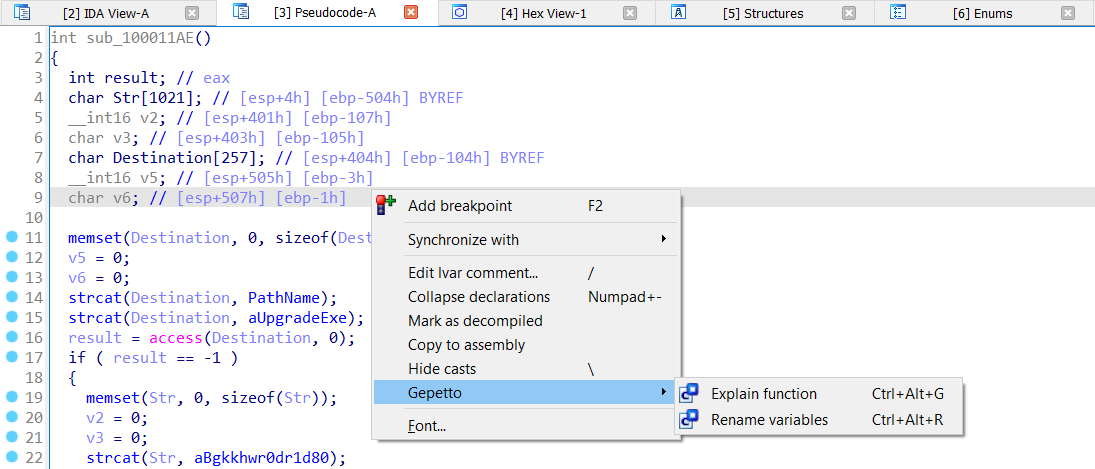Click the Pseudocode-A tab icon
Viewport: 1095px width, 469px height.
point(241,13)
